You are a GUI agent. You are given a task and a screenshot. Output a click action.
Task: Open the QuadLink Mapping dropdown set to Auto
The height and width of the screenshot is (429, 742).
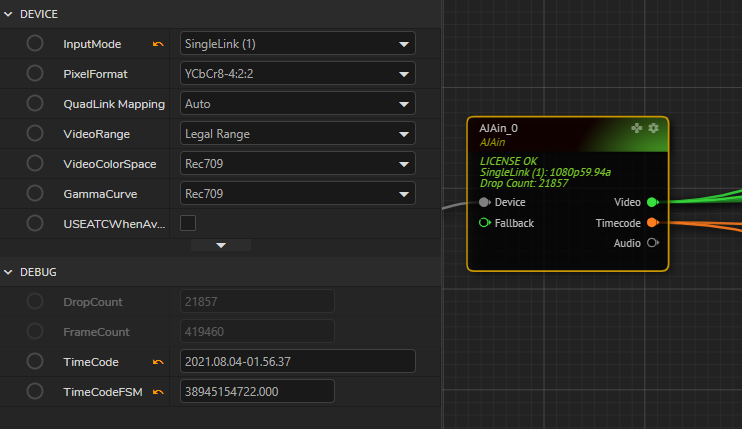(297, 103)
